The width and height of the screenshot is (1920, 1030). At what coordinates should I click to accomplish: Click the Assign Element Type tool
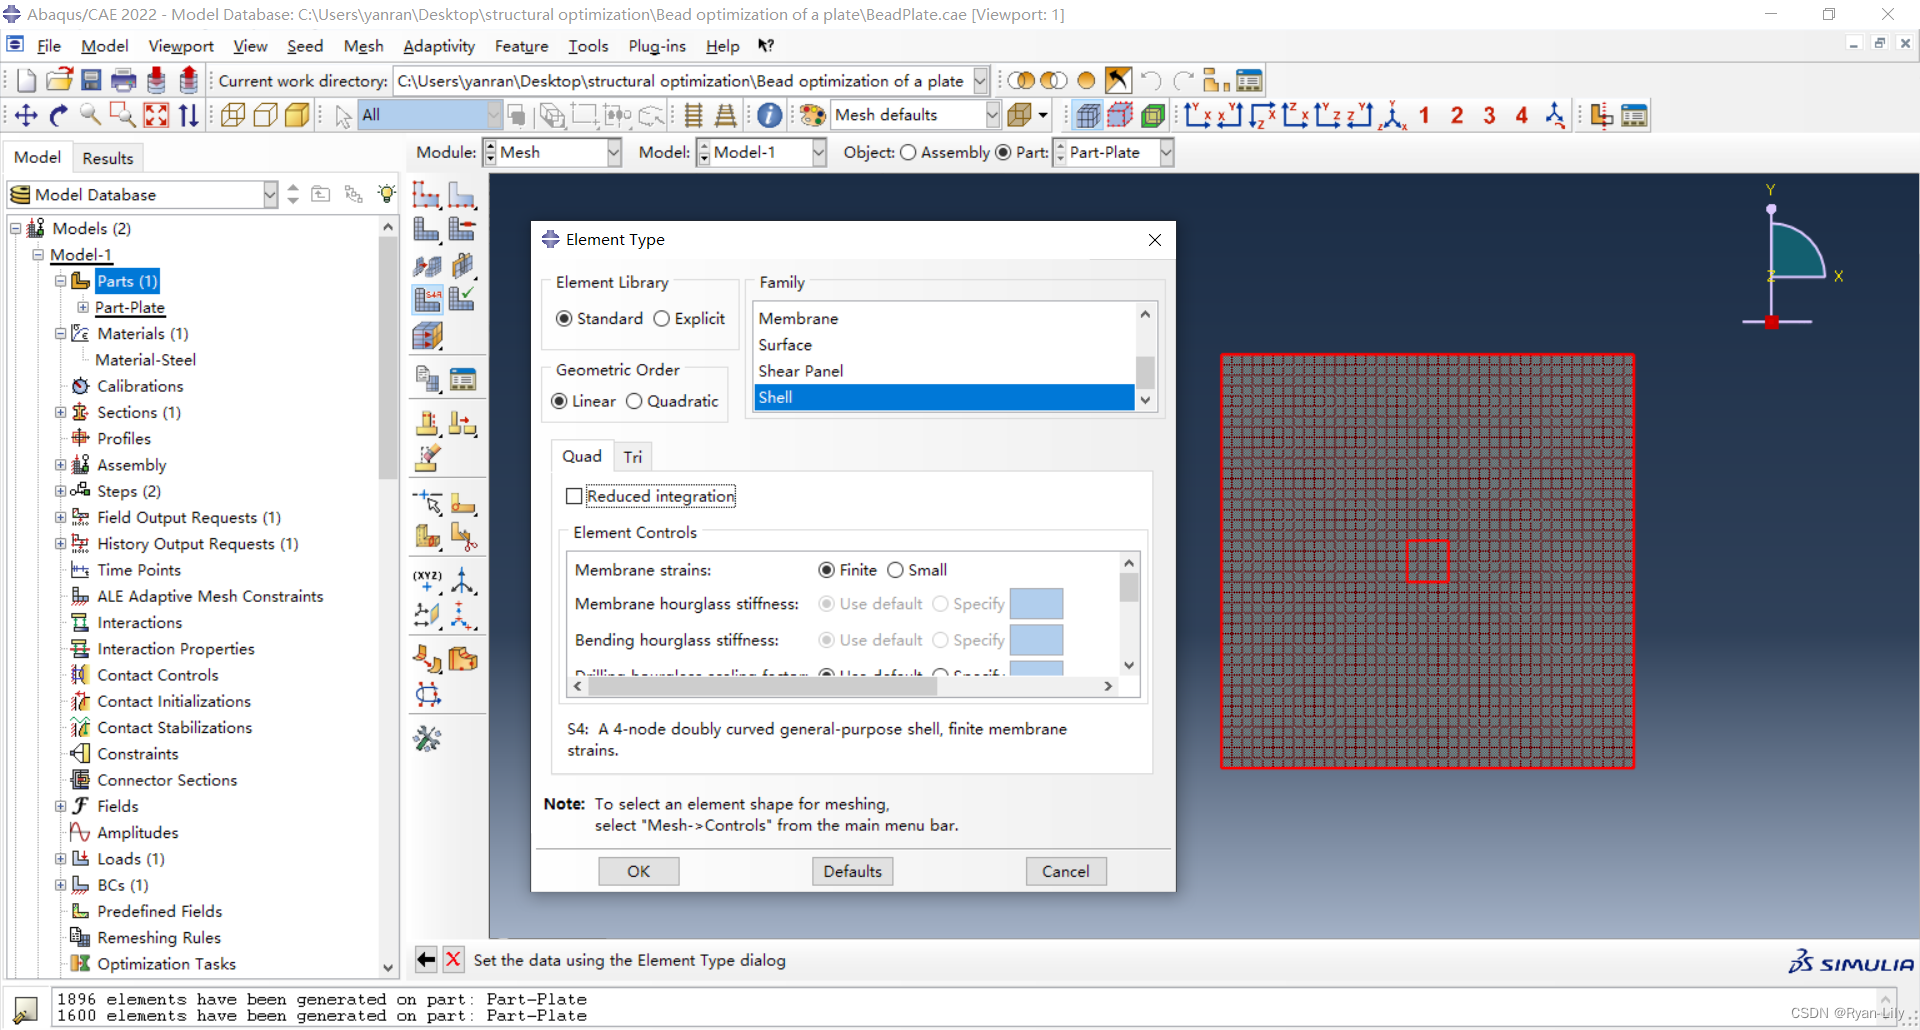click(x=427, y=299)
